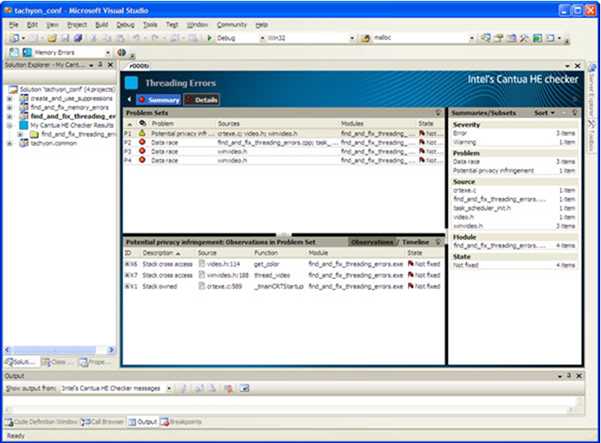Expand the find_and_fix_memory_errors project node
Image resolution: width=601 pixels, height=443 pixels.
tap(10, 107)
